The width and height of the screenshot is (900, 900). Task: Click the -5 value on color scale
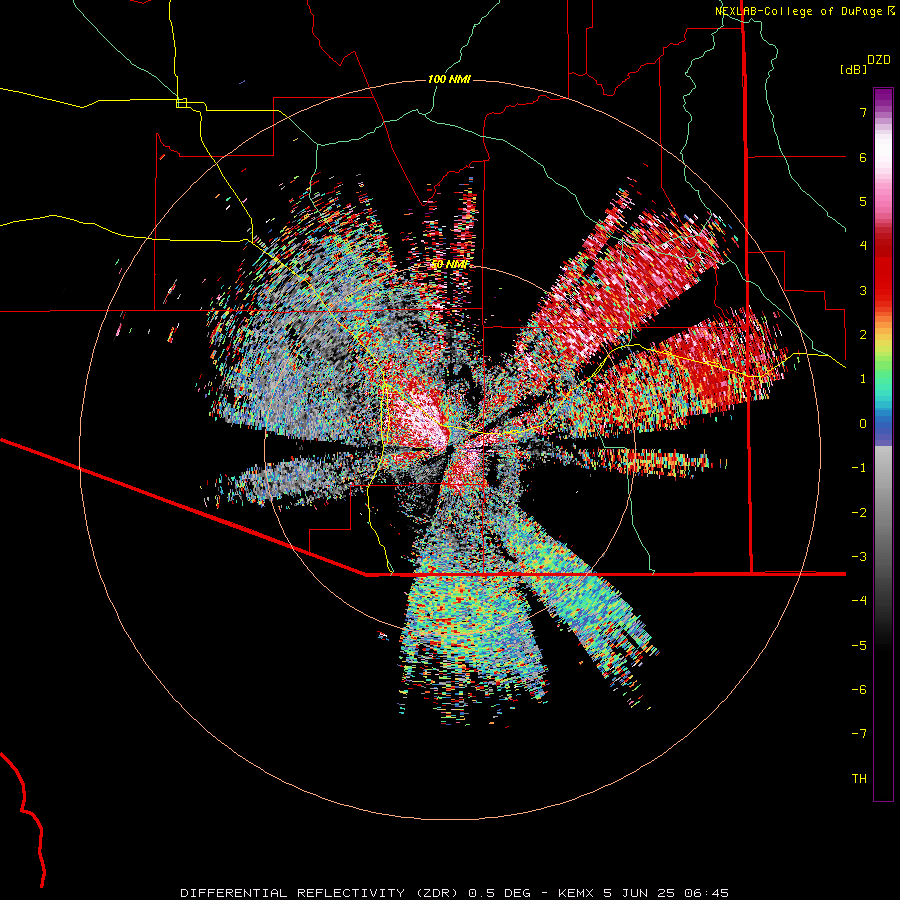point(859,646)
